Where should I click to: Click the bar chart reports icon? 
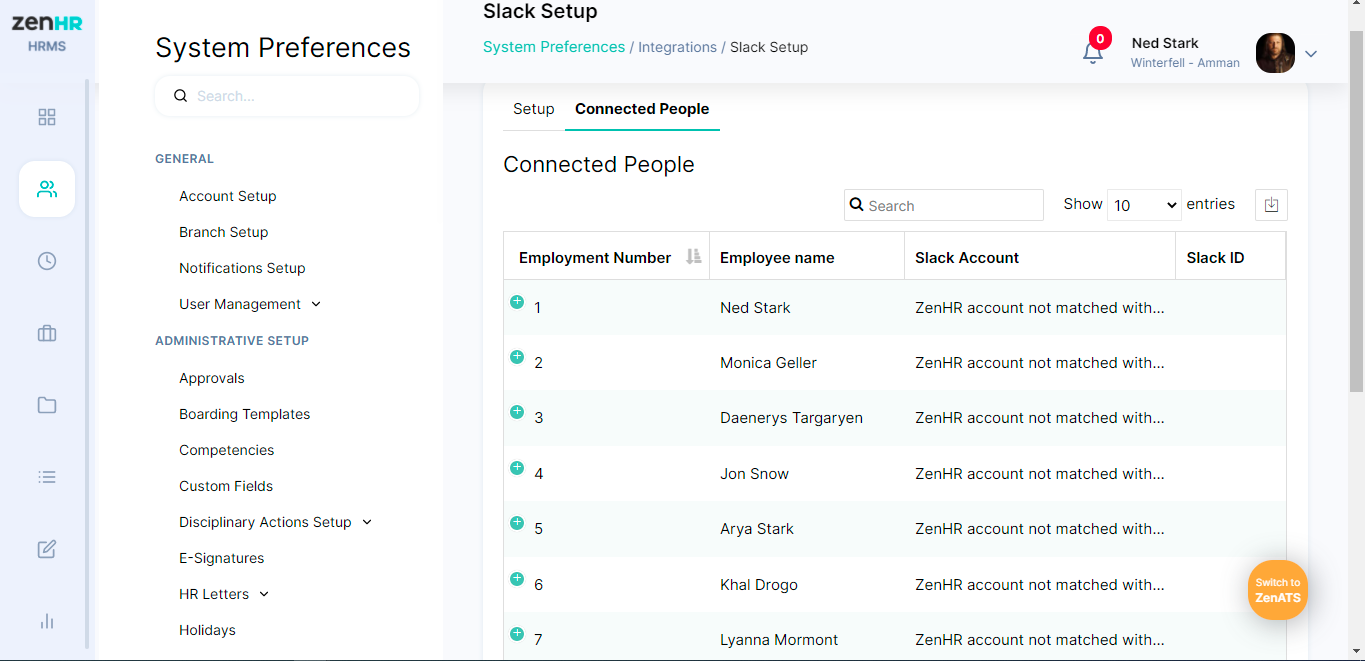click(47, 621)
